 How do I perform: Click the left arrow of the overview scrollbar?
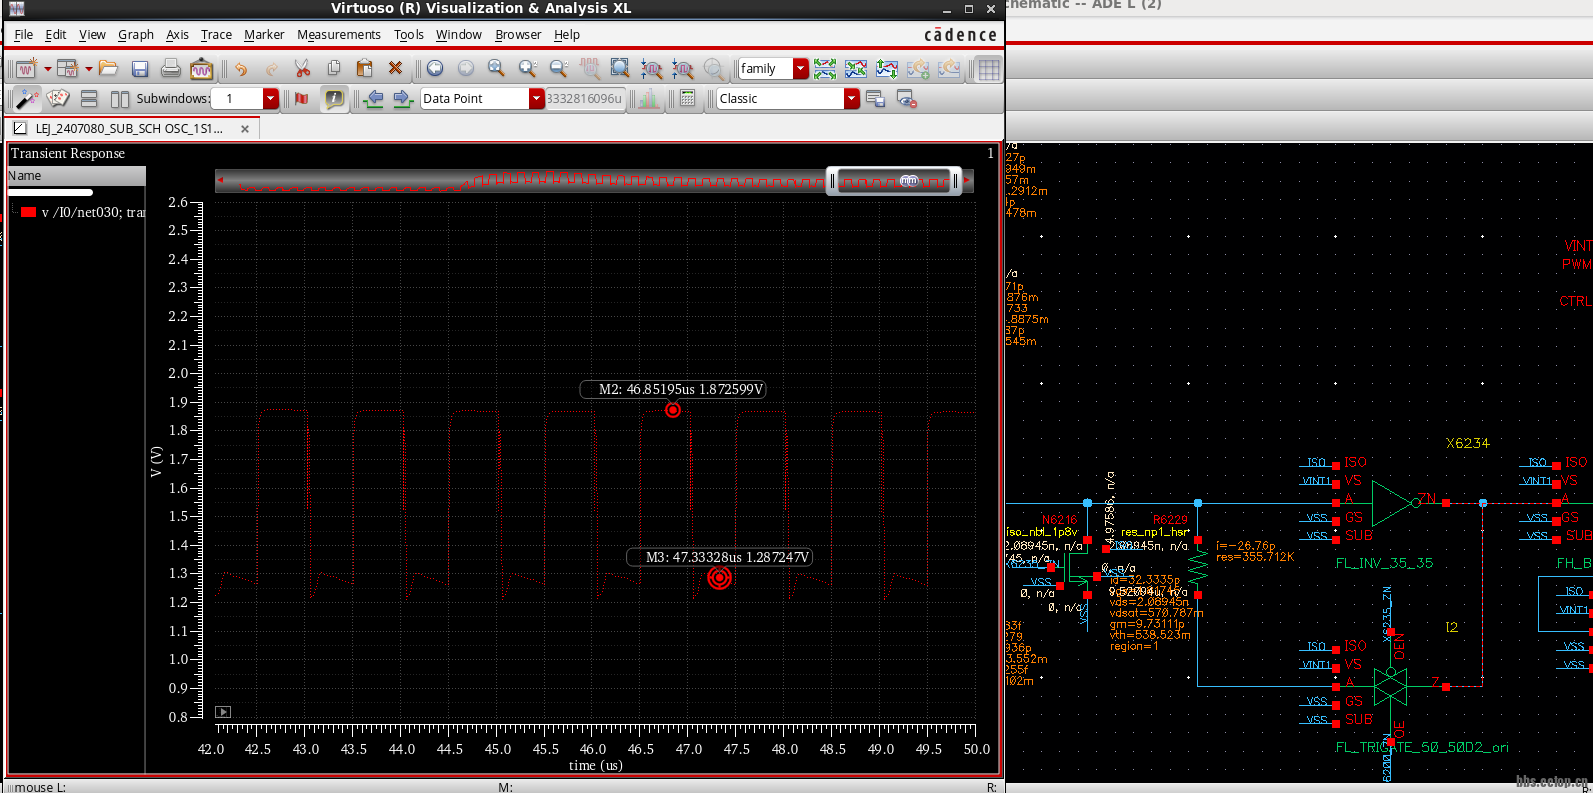pos(220,181)
